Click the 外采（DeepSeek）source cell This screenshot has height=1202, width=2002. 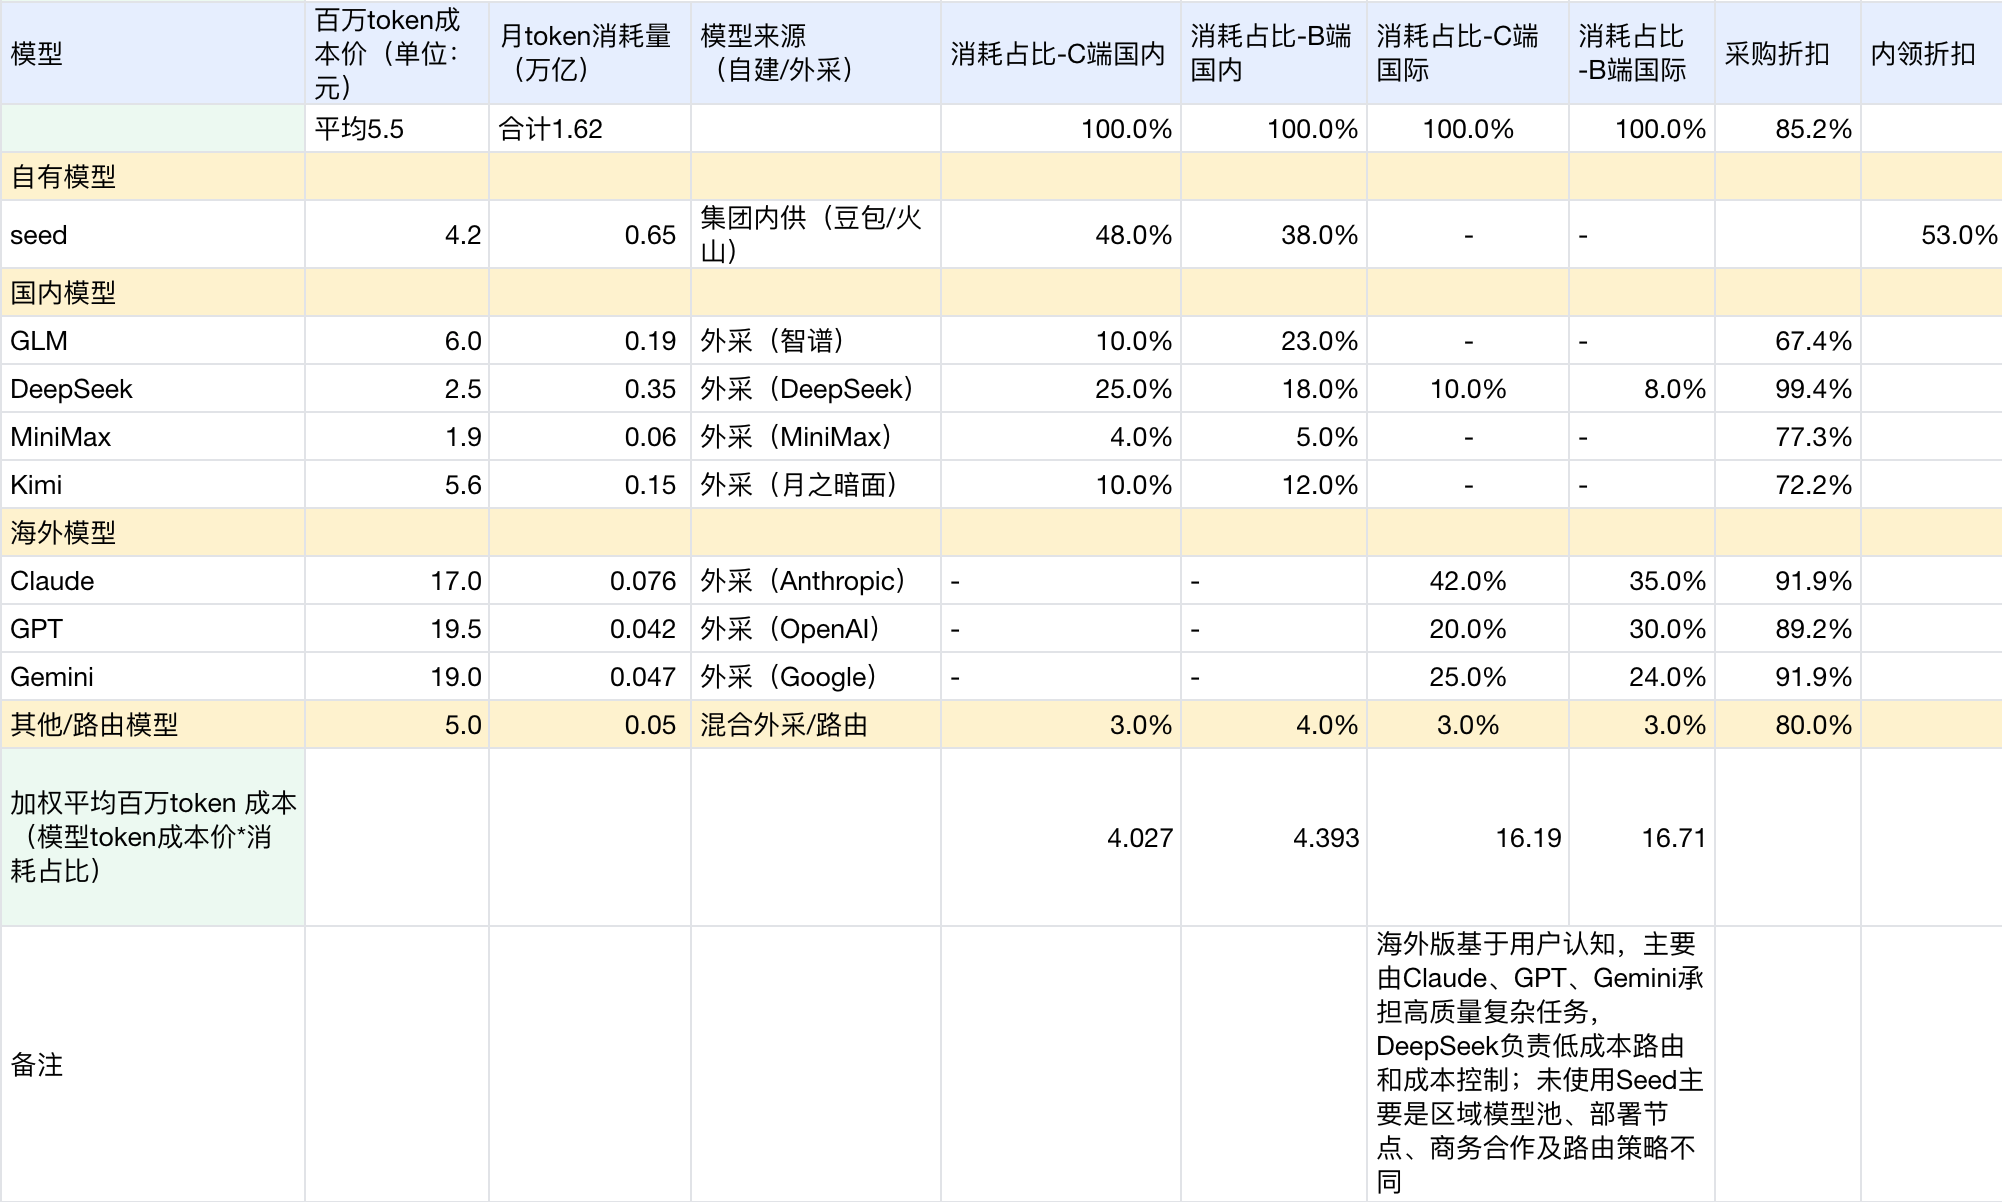(816, 389)
